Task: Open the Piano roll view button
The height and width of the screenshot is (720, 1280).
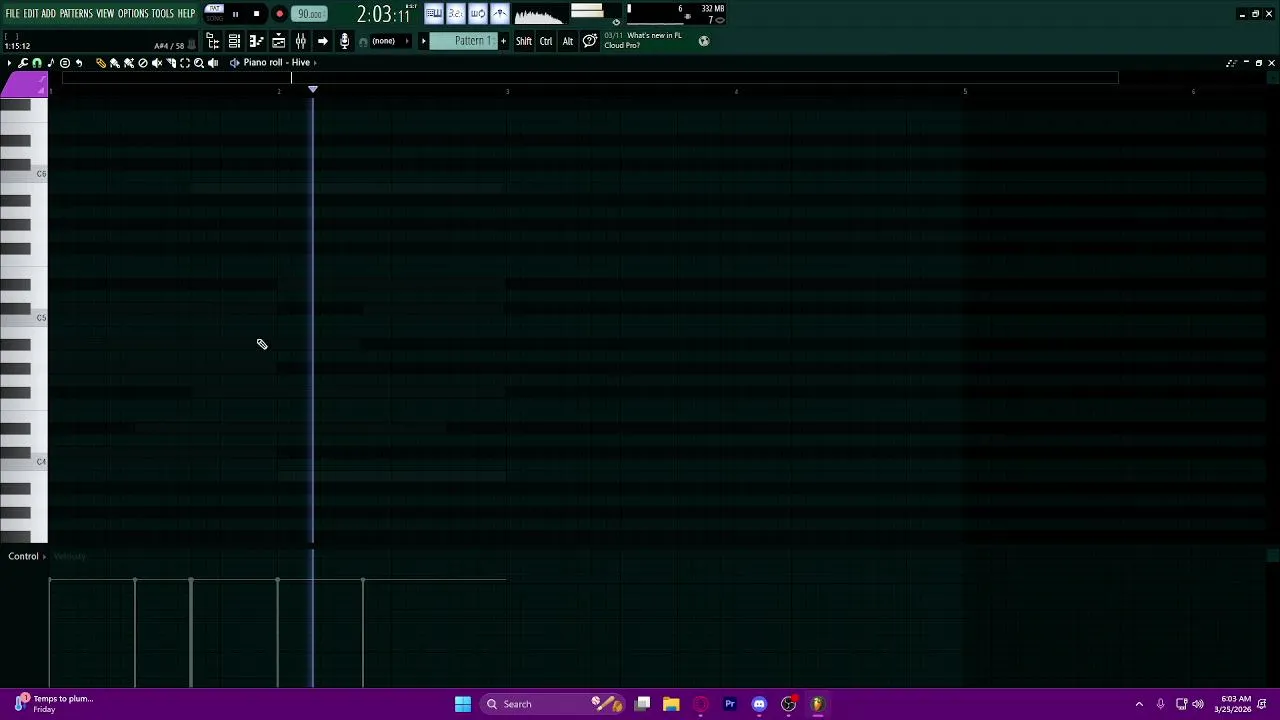Action: pyautogui.click(x=256, y=41)
